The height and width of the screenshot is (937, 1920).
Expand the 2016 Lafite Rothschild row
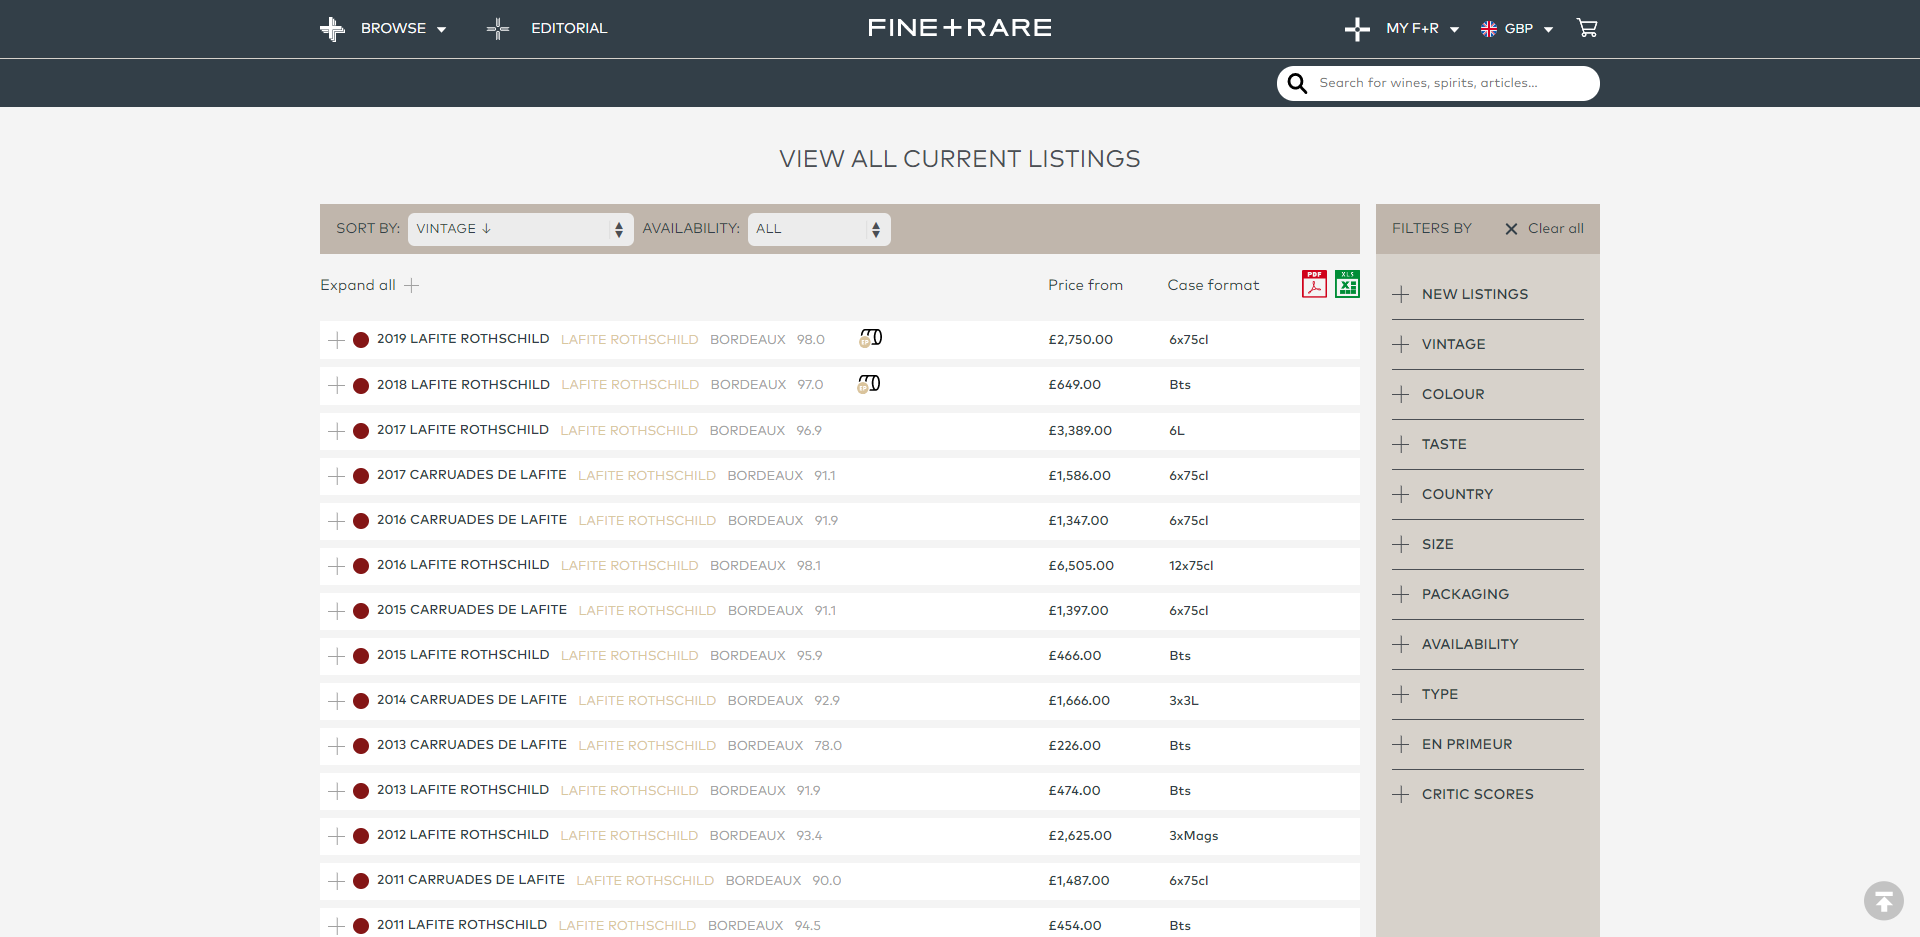pyautogui.click(x=336, y=566)
